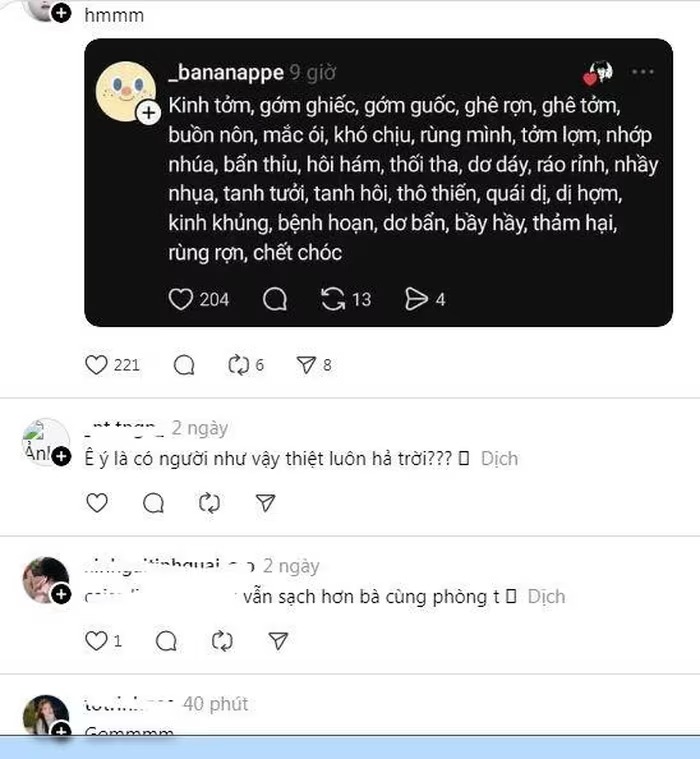Share the 'Ê ý là có người' comment
The height and width of the screenshot is (759, 700).
click(265, 503)
